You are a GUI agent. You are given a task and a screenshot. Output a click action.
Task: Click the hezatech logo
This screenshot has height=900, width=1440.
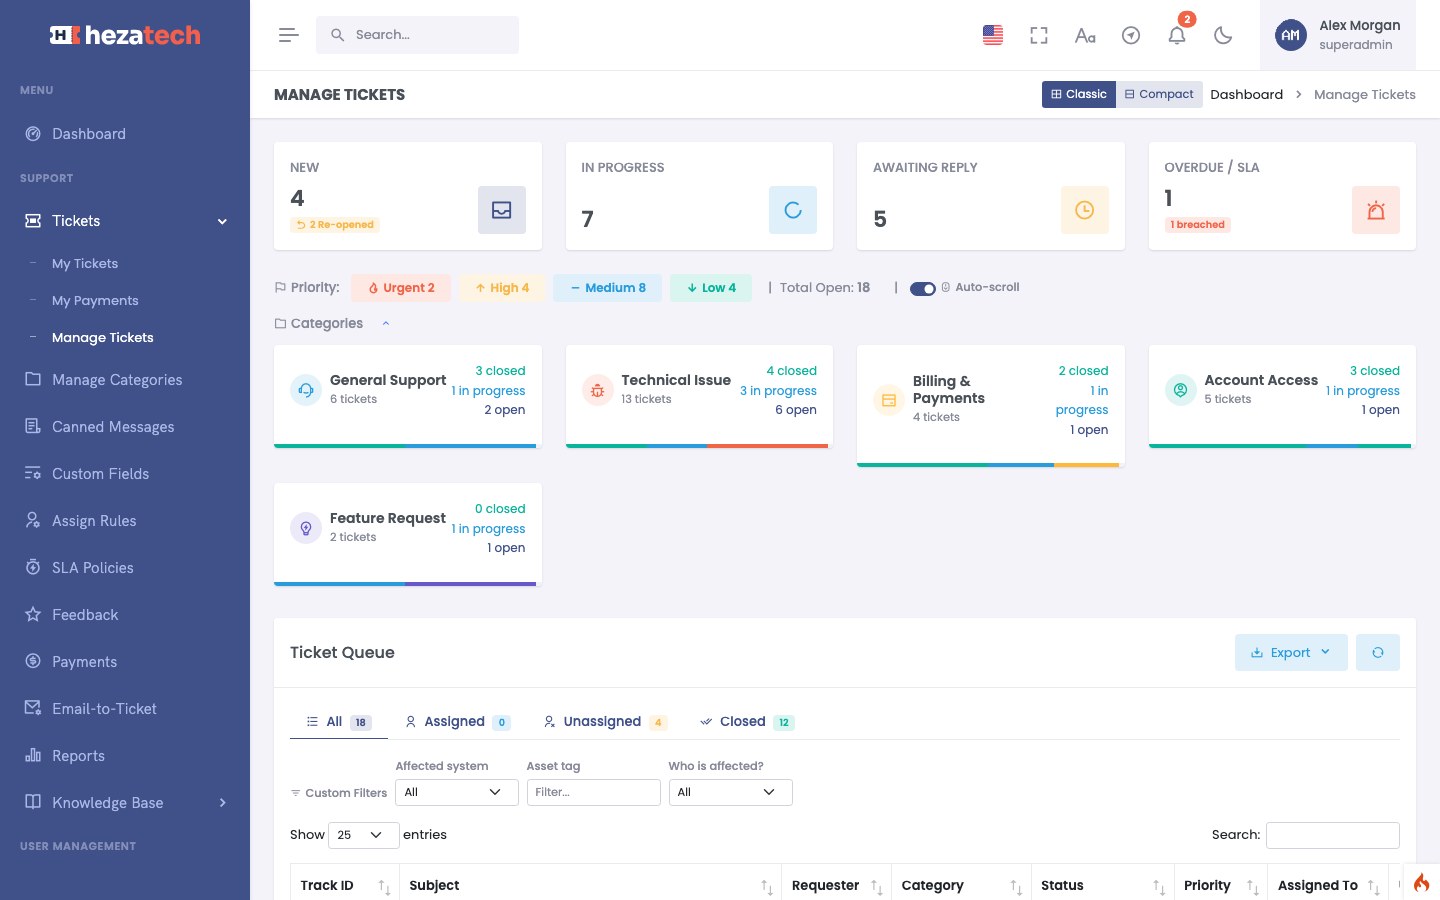(125, 35)
